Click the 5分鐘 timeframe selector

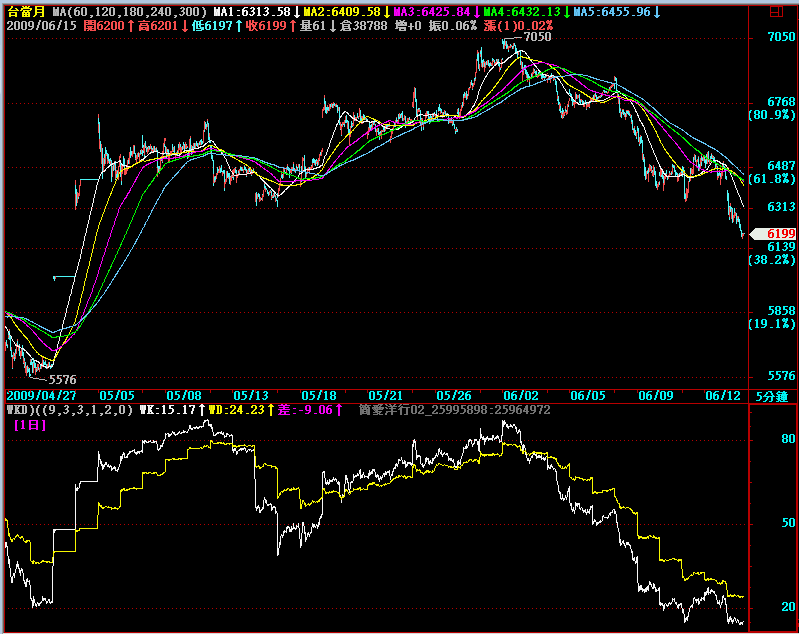click(x=771, y=396)
